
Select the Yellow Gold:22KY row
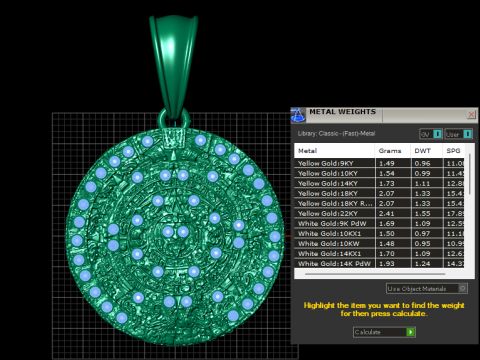pyautogui.click(x=379, y=213)
